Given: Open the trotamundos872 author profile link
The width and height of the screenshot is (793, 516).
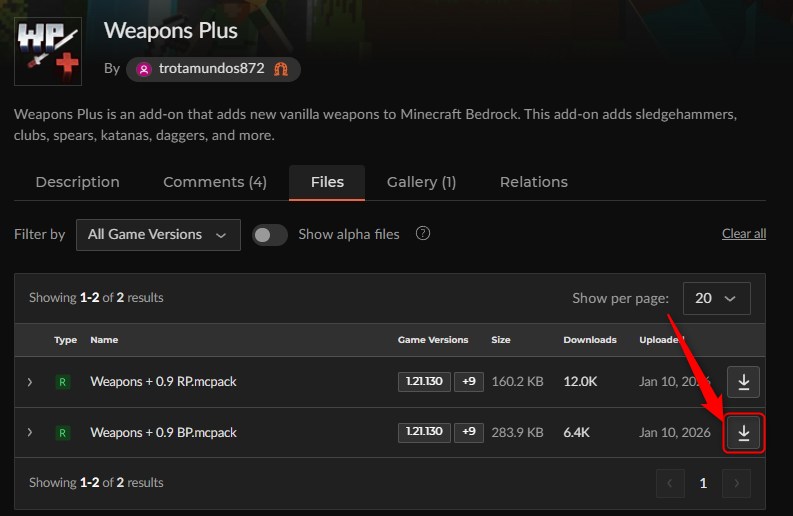Looking at the screenshot, I should click(x=211, y=69).
